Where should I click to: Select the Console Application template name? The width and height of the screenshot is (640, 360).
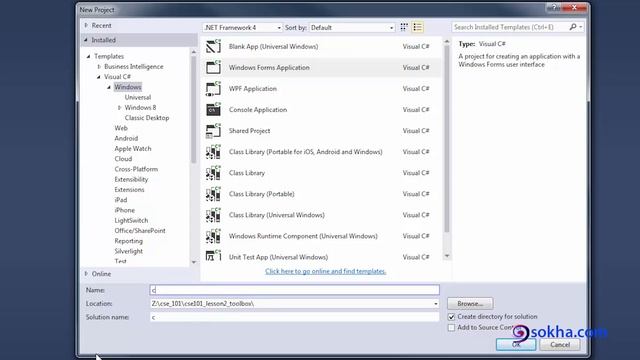(258, 110)
